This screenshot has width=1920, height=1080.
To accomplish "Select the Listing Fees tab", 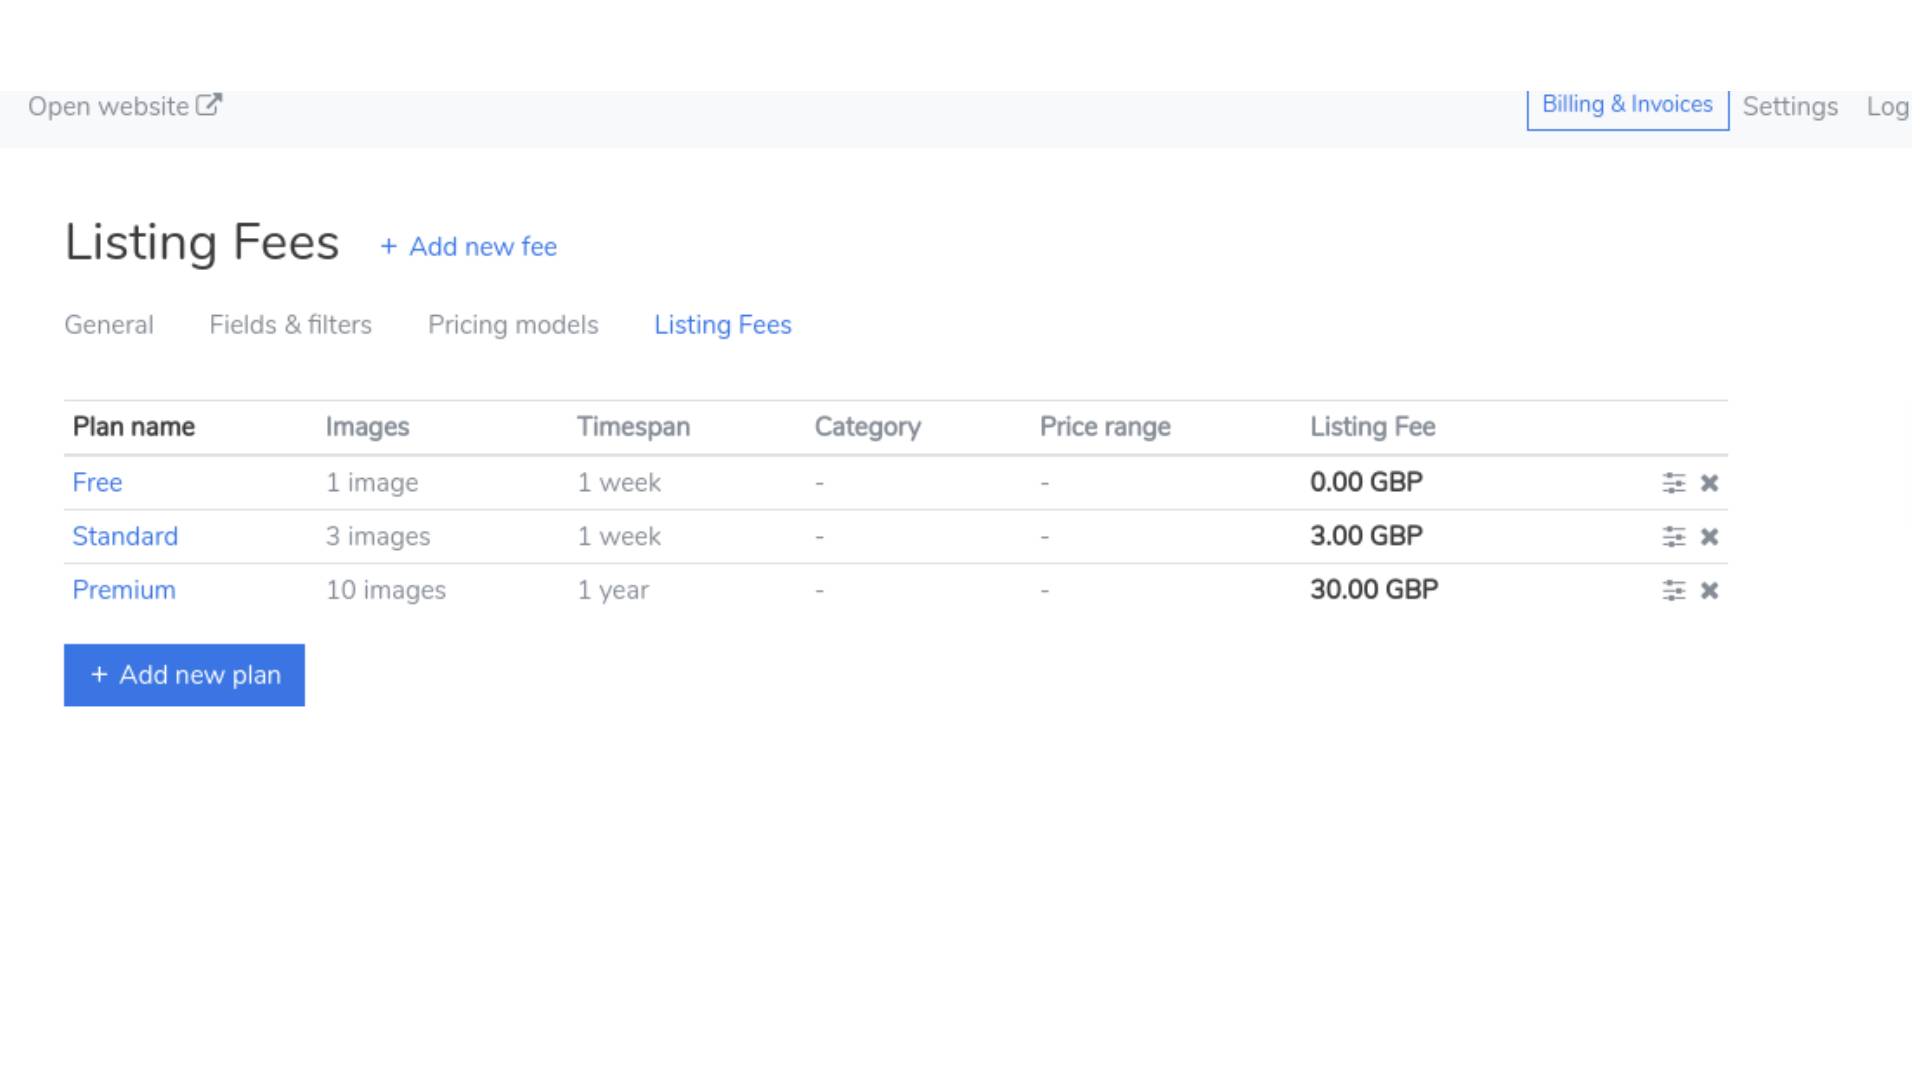I will click(722, 325).
